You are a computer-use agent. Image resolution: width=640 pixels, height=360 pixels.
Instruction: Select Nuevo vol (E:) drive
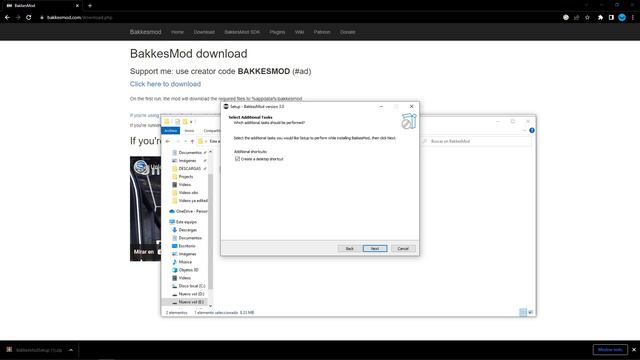191,302
